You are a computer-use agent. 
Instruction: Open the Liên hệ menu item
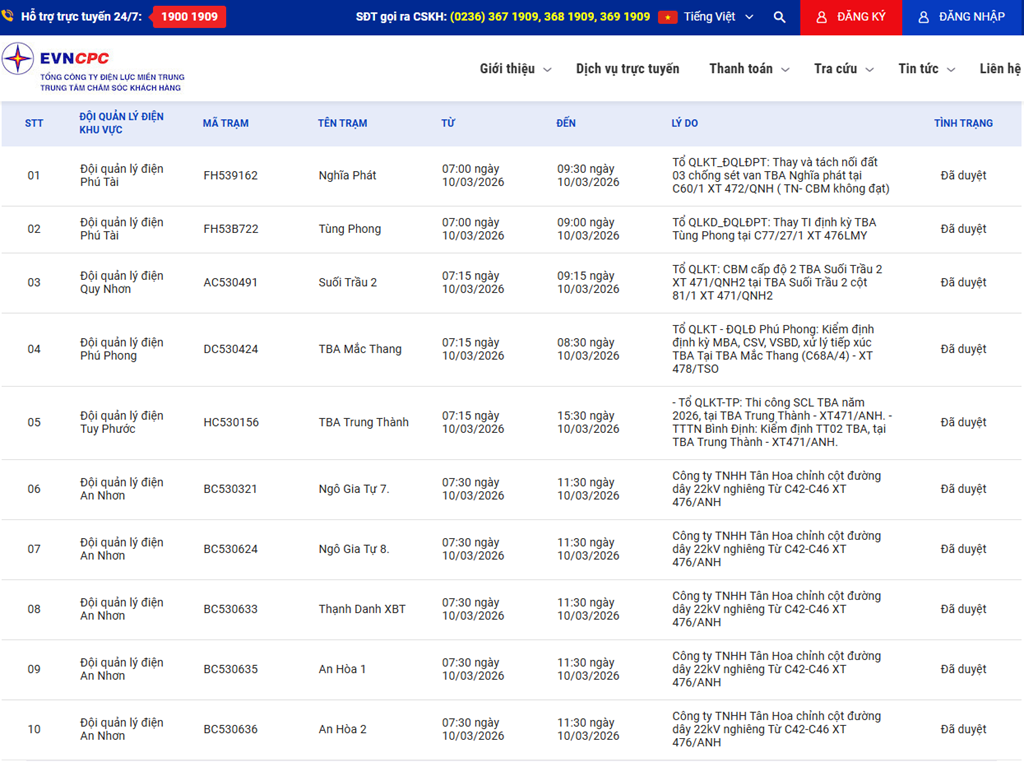(1000, 69)
